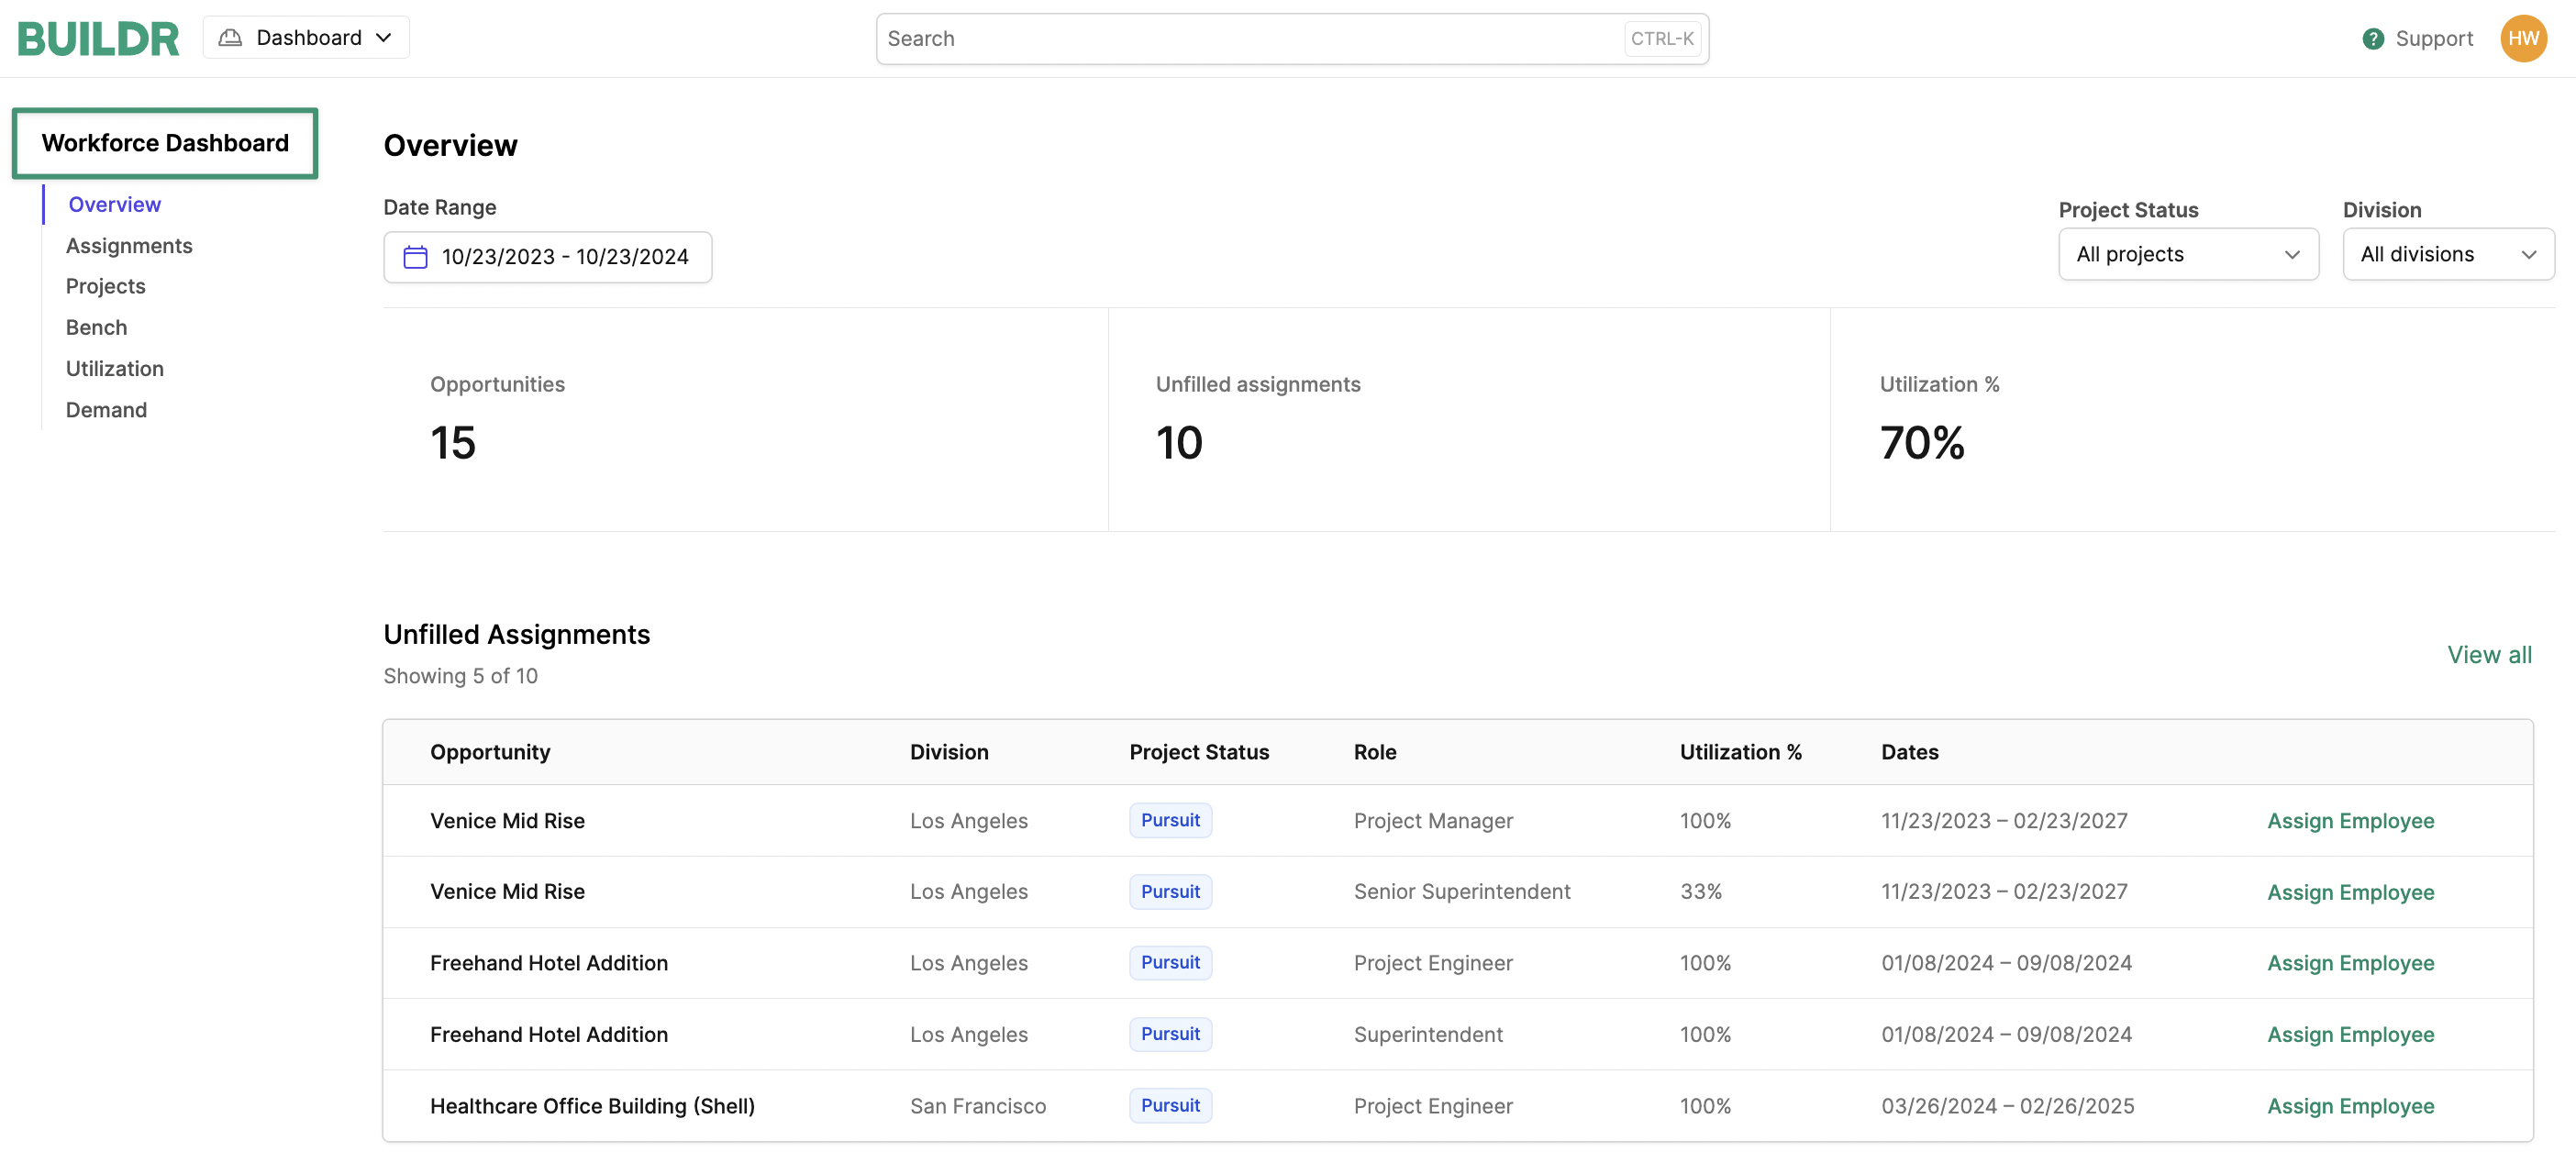Assign Employee for Healthcare Office Building
Image resolution: width=2576 pixels, height=1163 pixels.
tap(2349, 1106)
